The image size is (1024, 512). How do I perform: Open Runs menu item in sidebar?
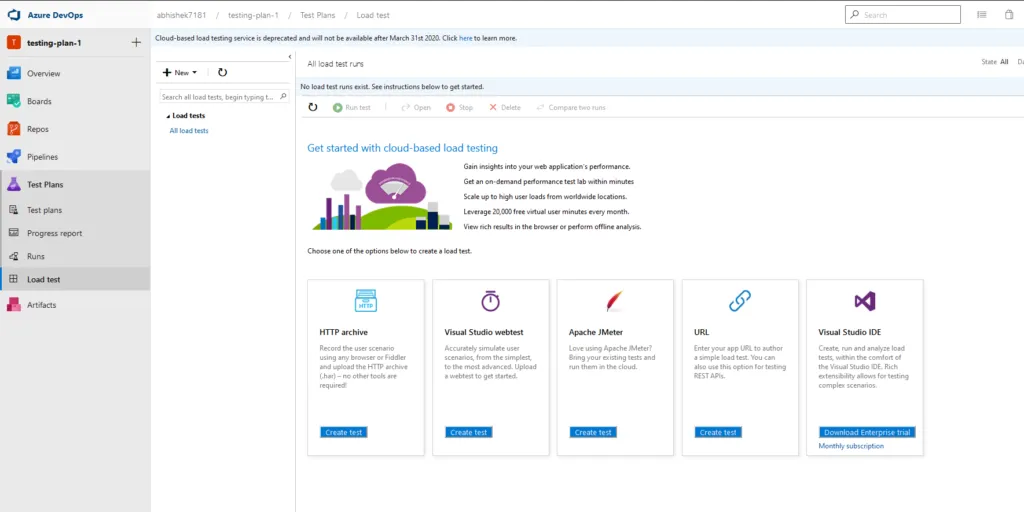[x=36, y=256]
